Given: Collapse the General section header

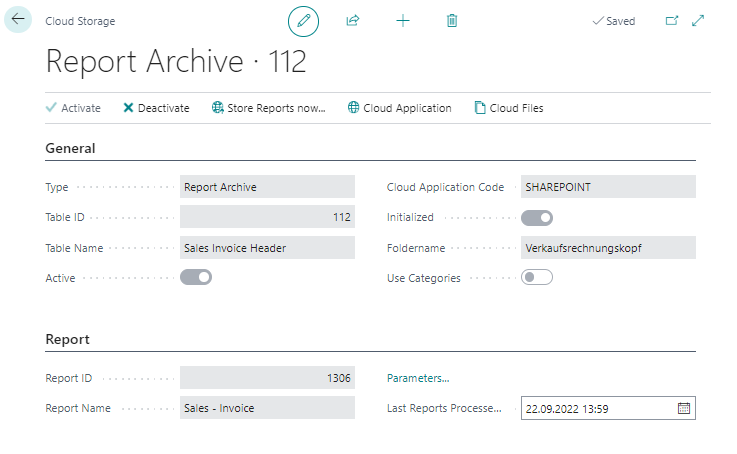Looking at the screenshot, I should (70, 149).
